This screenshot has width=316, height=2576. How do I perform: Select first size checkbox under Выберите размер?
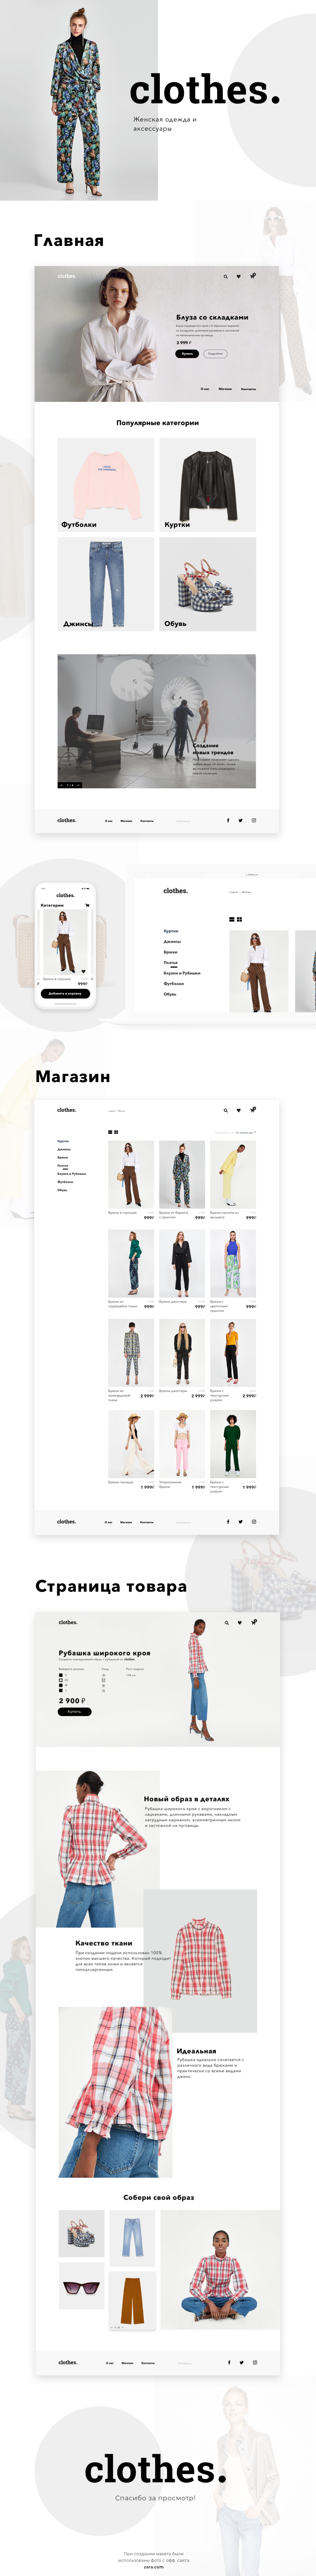(61, 1675)
